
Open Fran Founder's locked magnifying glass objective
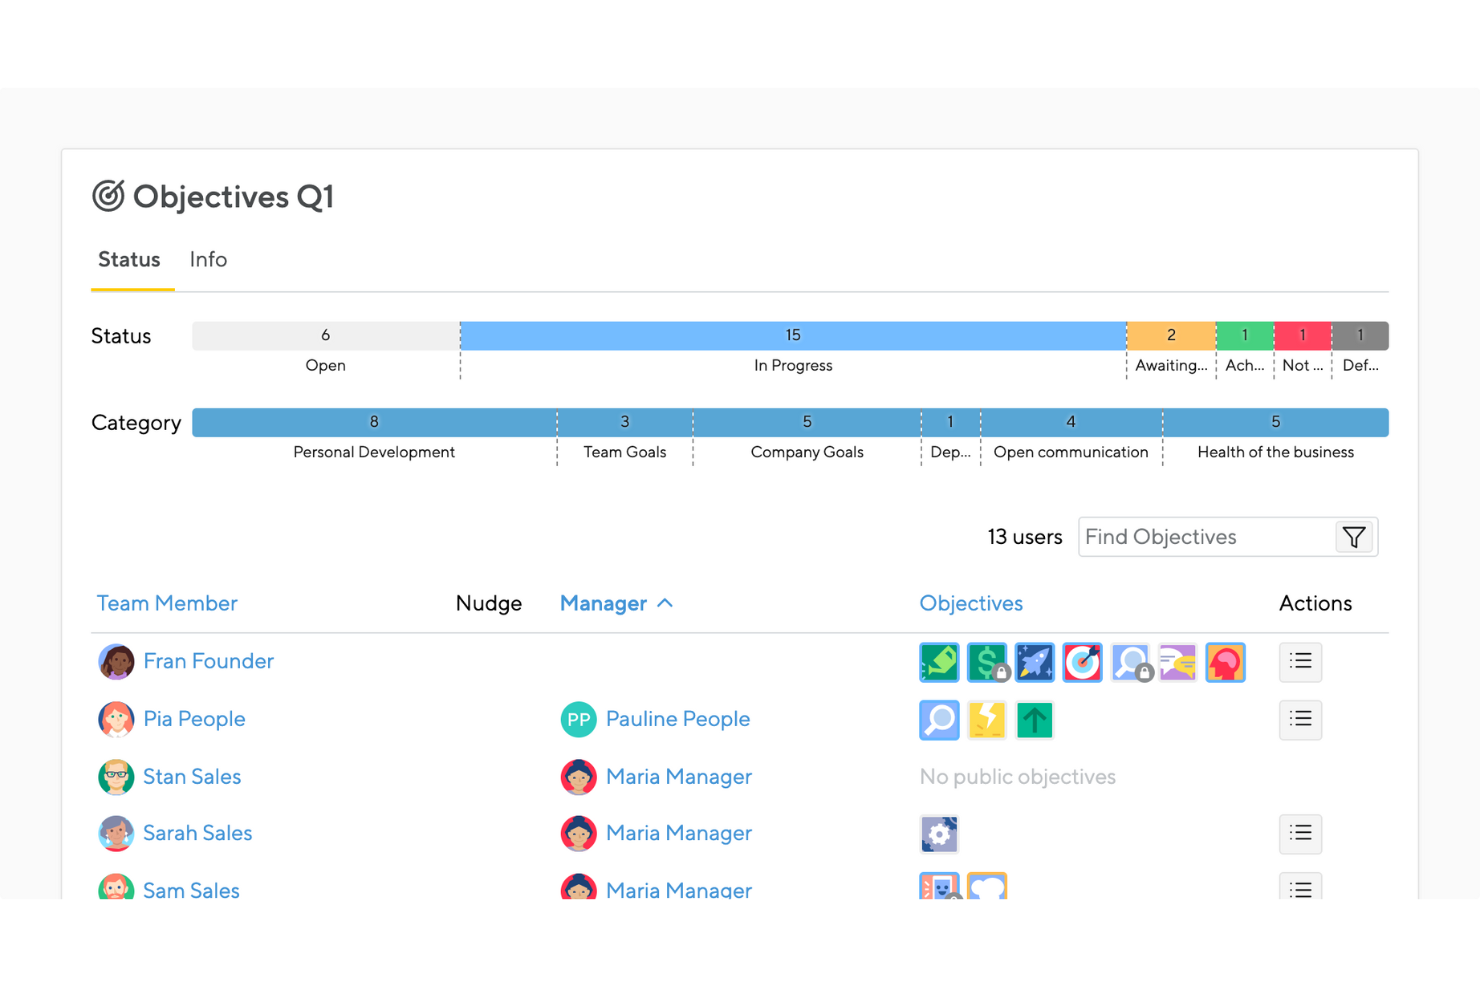click(x=1130, y=662)
